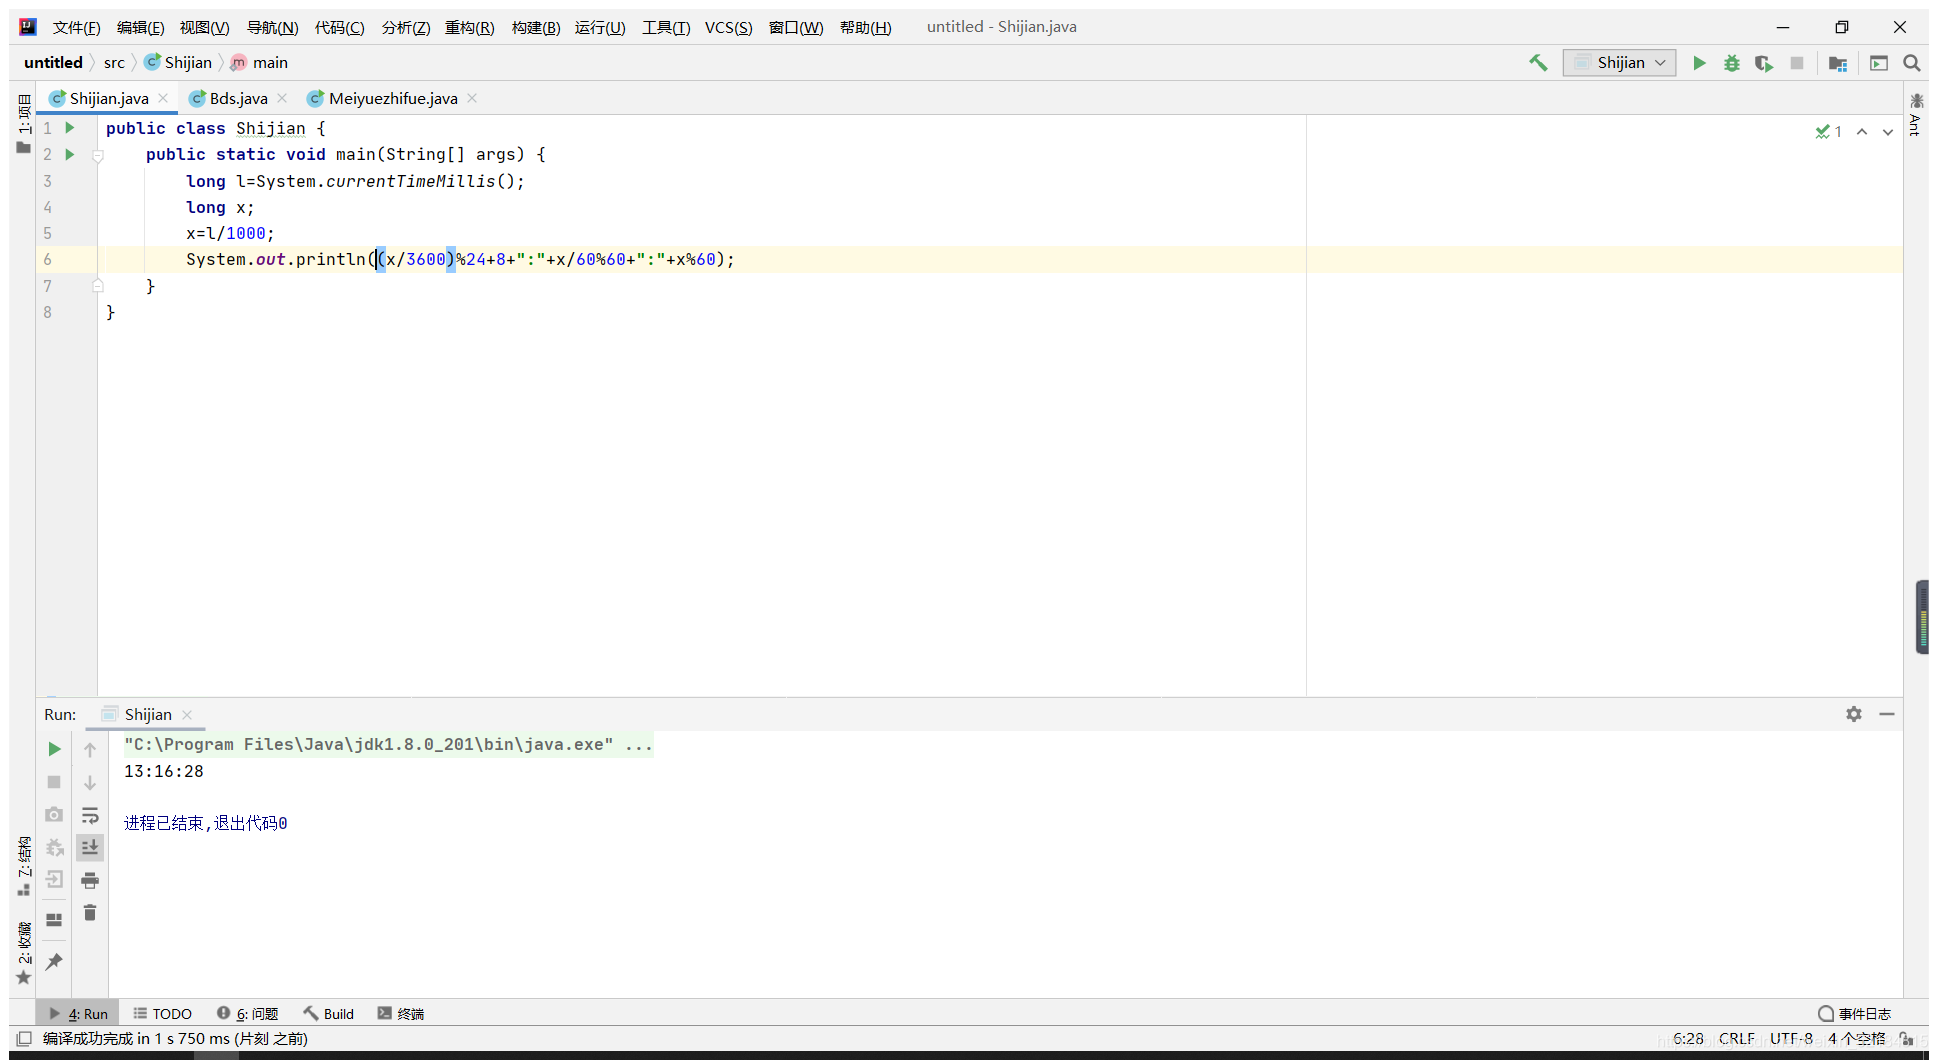Click the inspection checkmark indicator
Viewport: 1938px width, 1060px height.
tap(1828, 132)
